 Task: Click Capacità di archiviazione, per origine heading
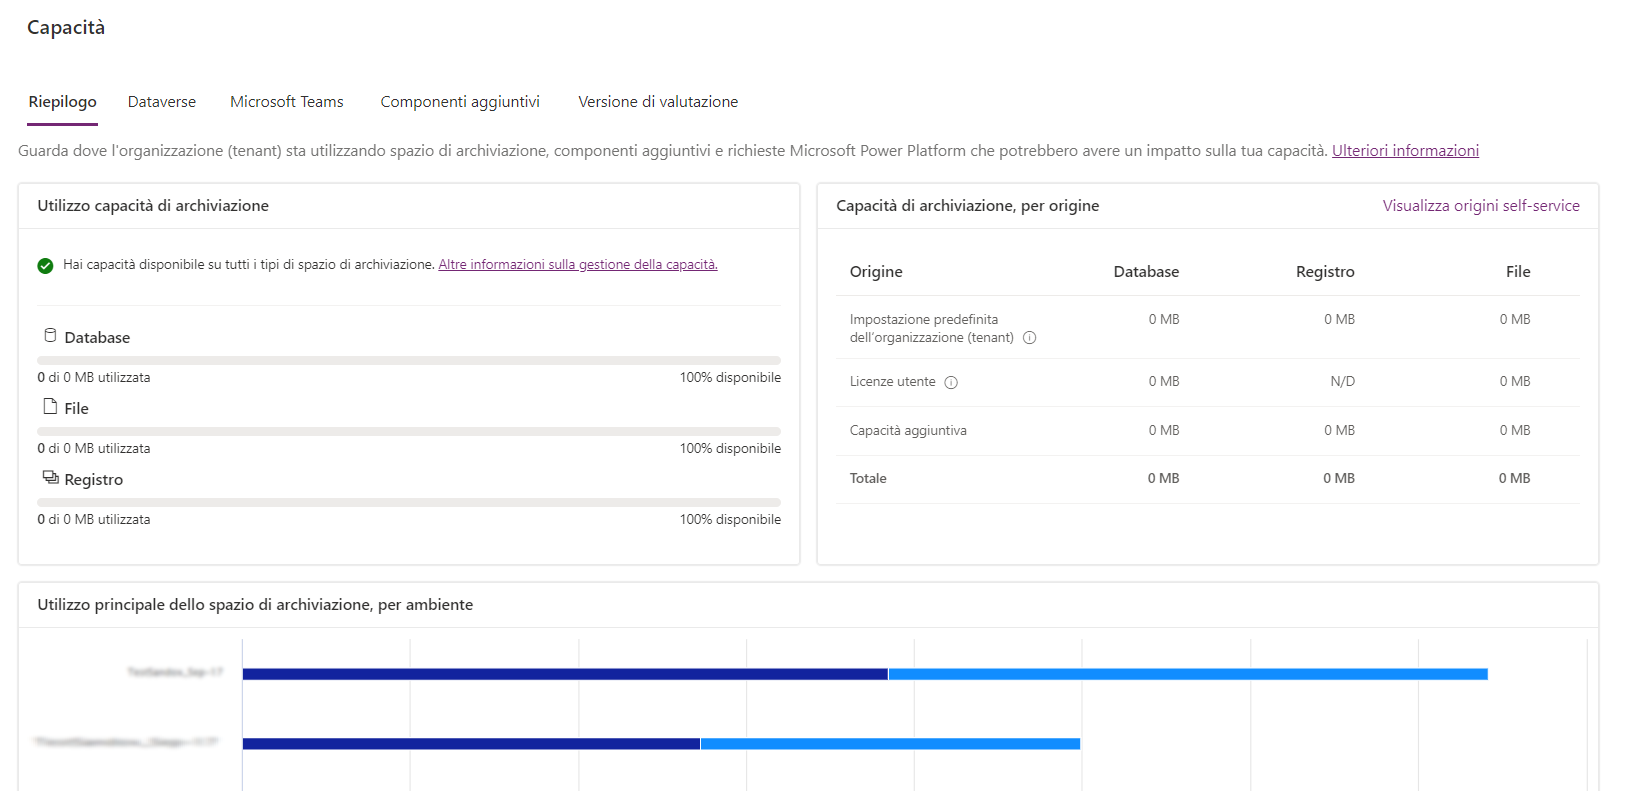tap(967, 206)
